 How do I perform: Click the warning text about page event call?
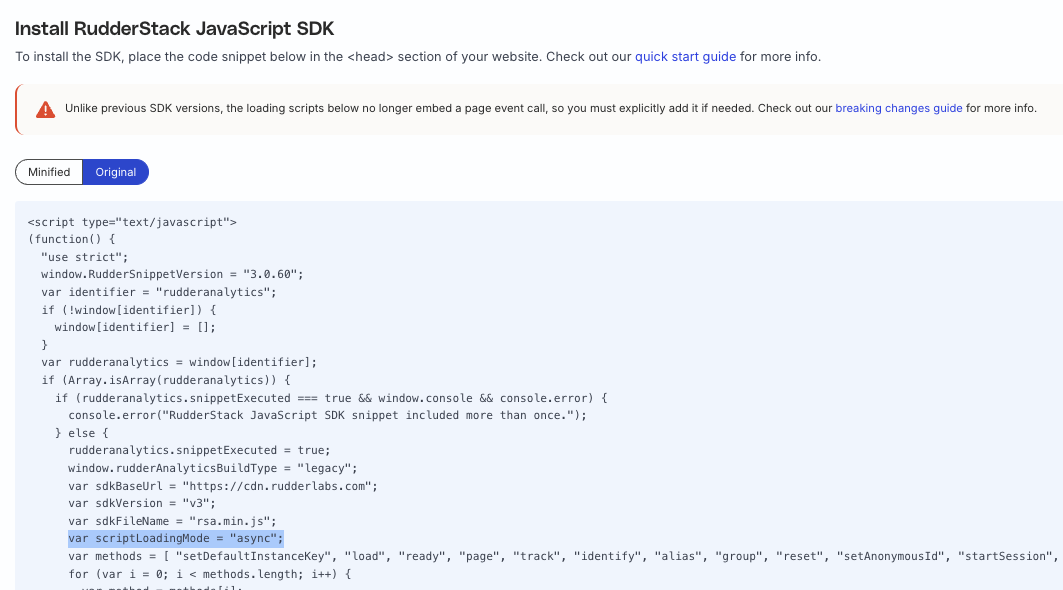point(550,109)
